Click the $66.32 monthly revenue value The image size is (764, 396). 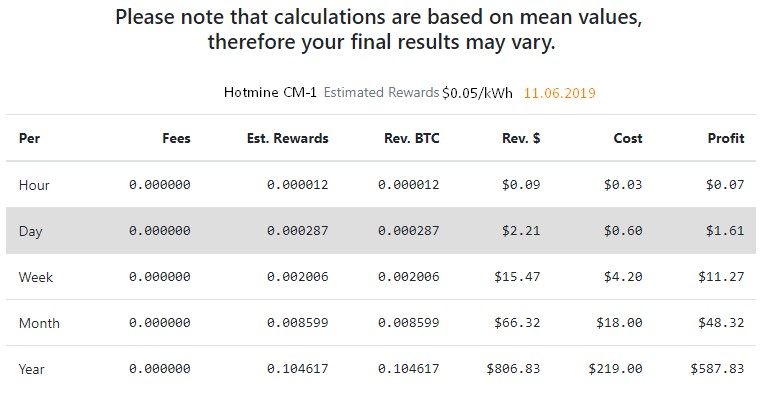(517, 322)
